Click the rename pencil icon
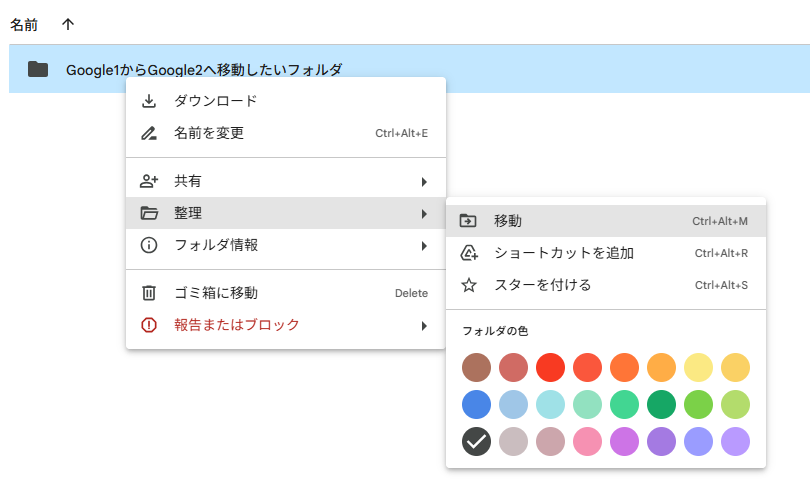 [149, 133]
